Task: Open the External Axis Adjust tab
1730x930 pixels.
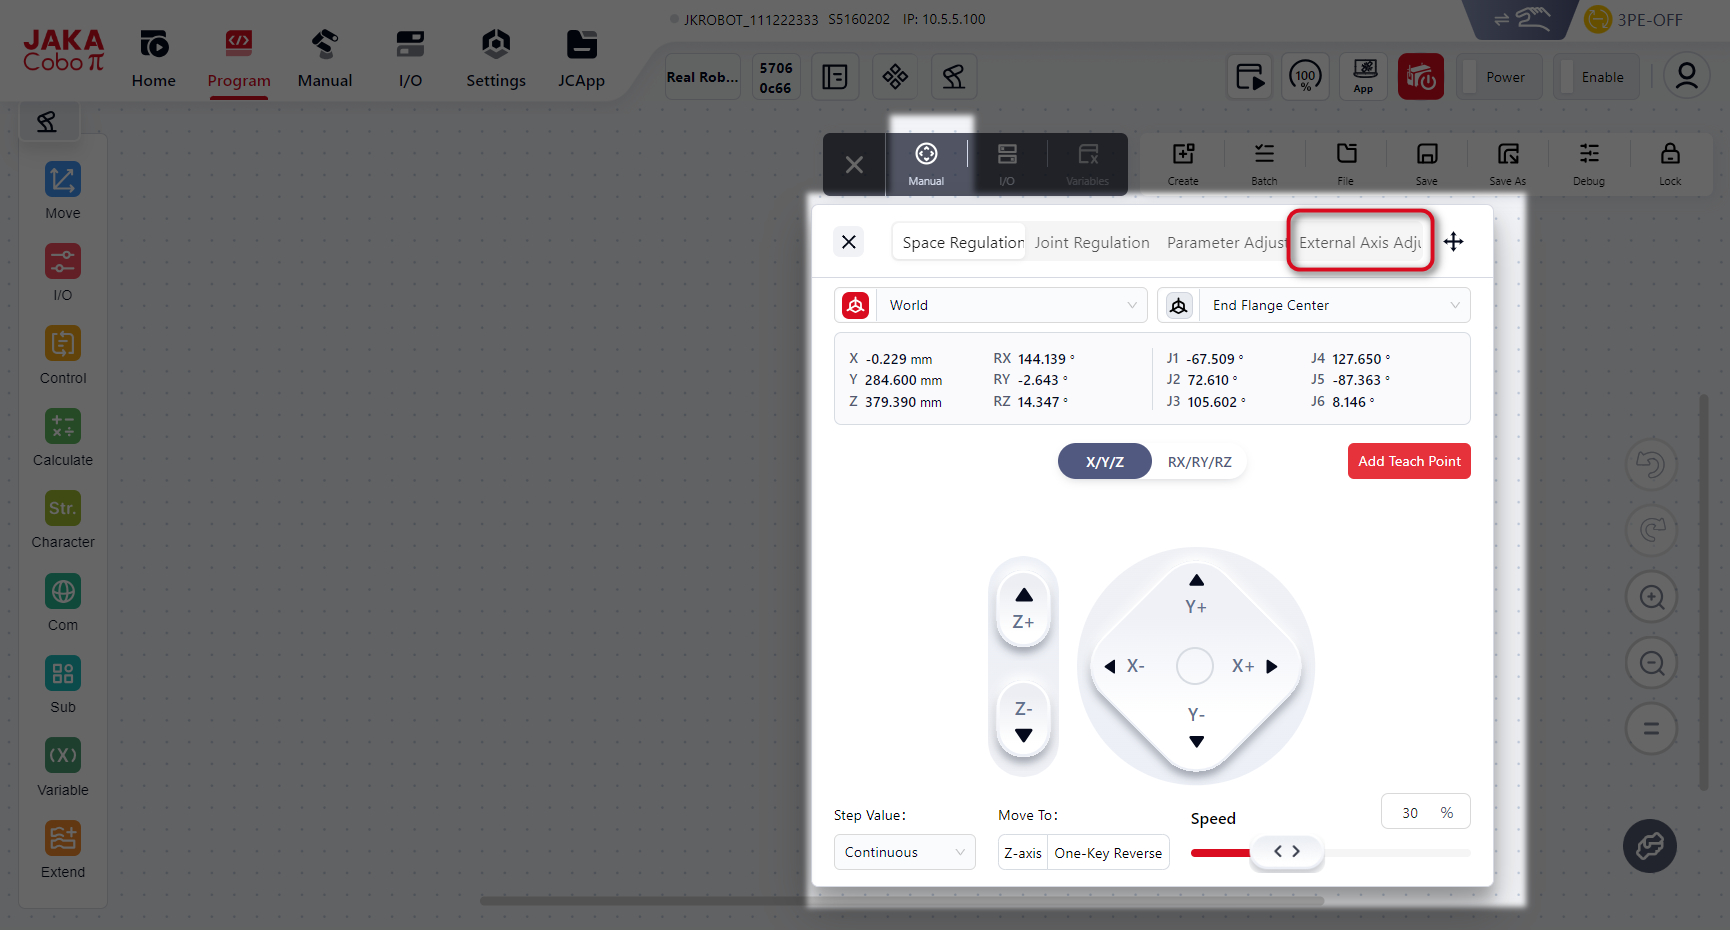Action: [x=1359, y=242]
